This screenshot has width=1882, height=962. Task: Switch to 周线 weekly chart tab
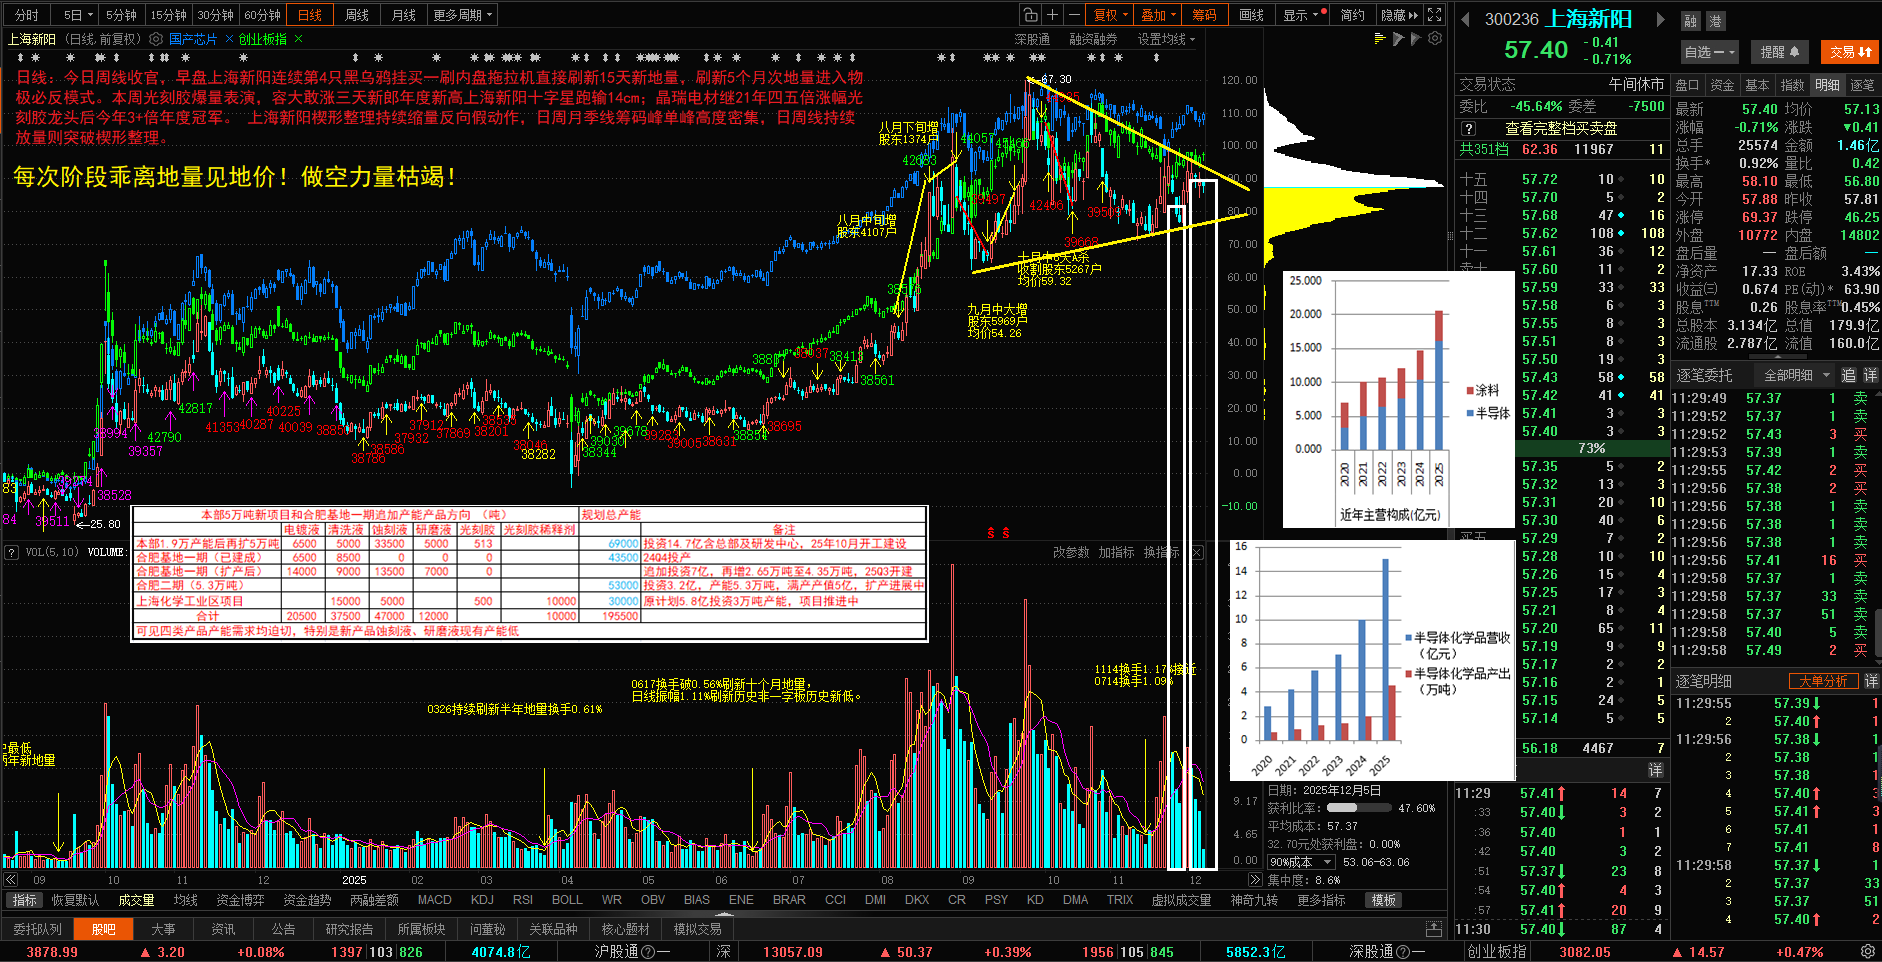pyautogui.click(x=356, y=15)
